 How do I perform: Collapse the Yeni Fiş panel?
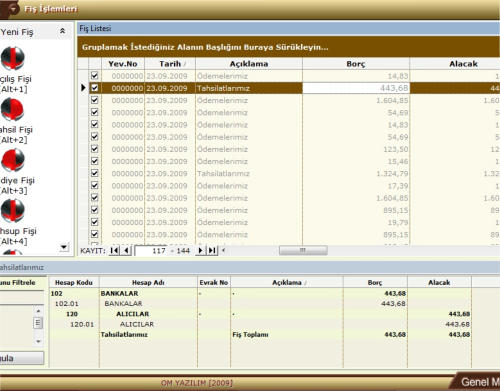point(62,31)
